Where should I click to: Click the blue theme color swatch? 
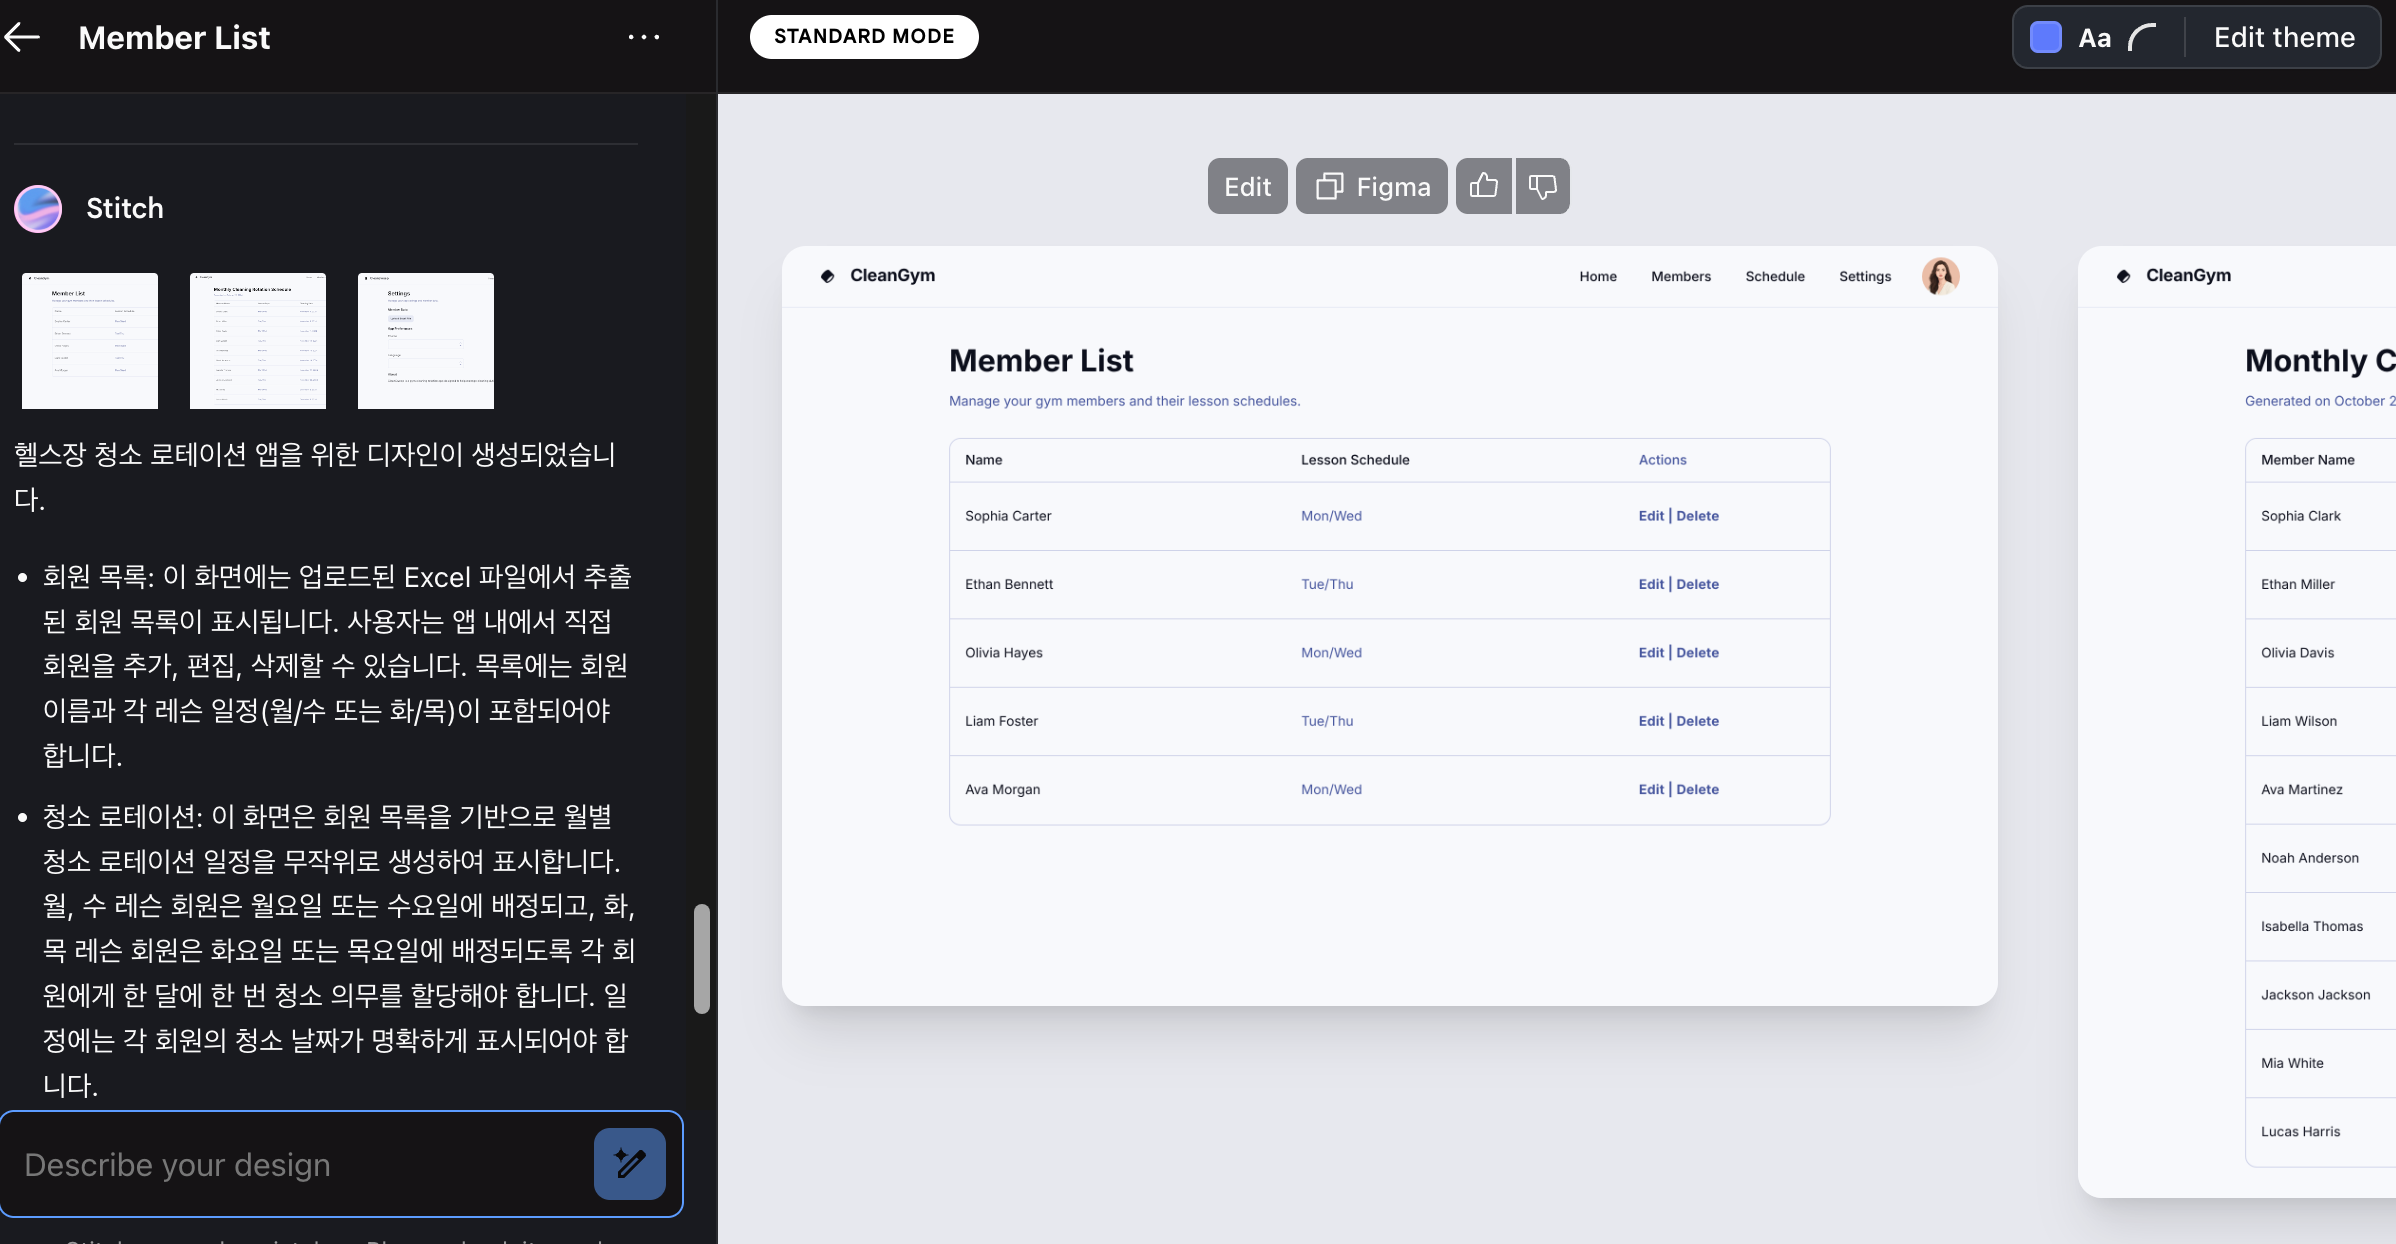coord(2045,38)
